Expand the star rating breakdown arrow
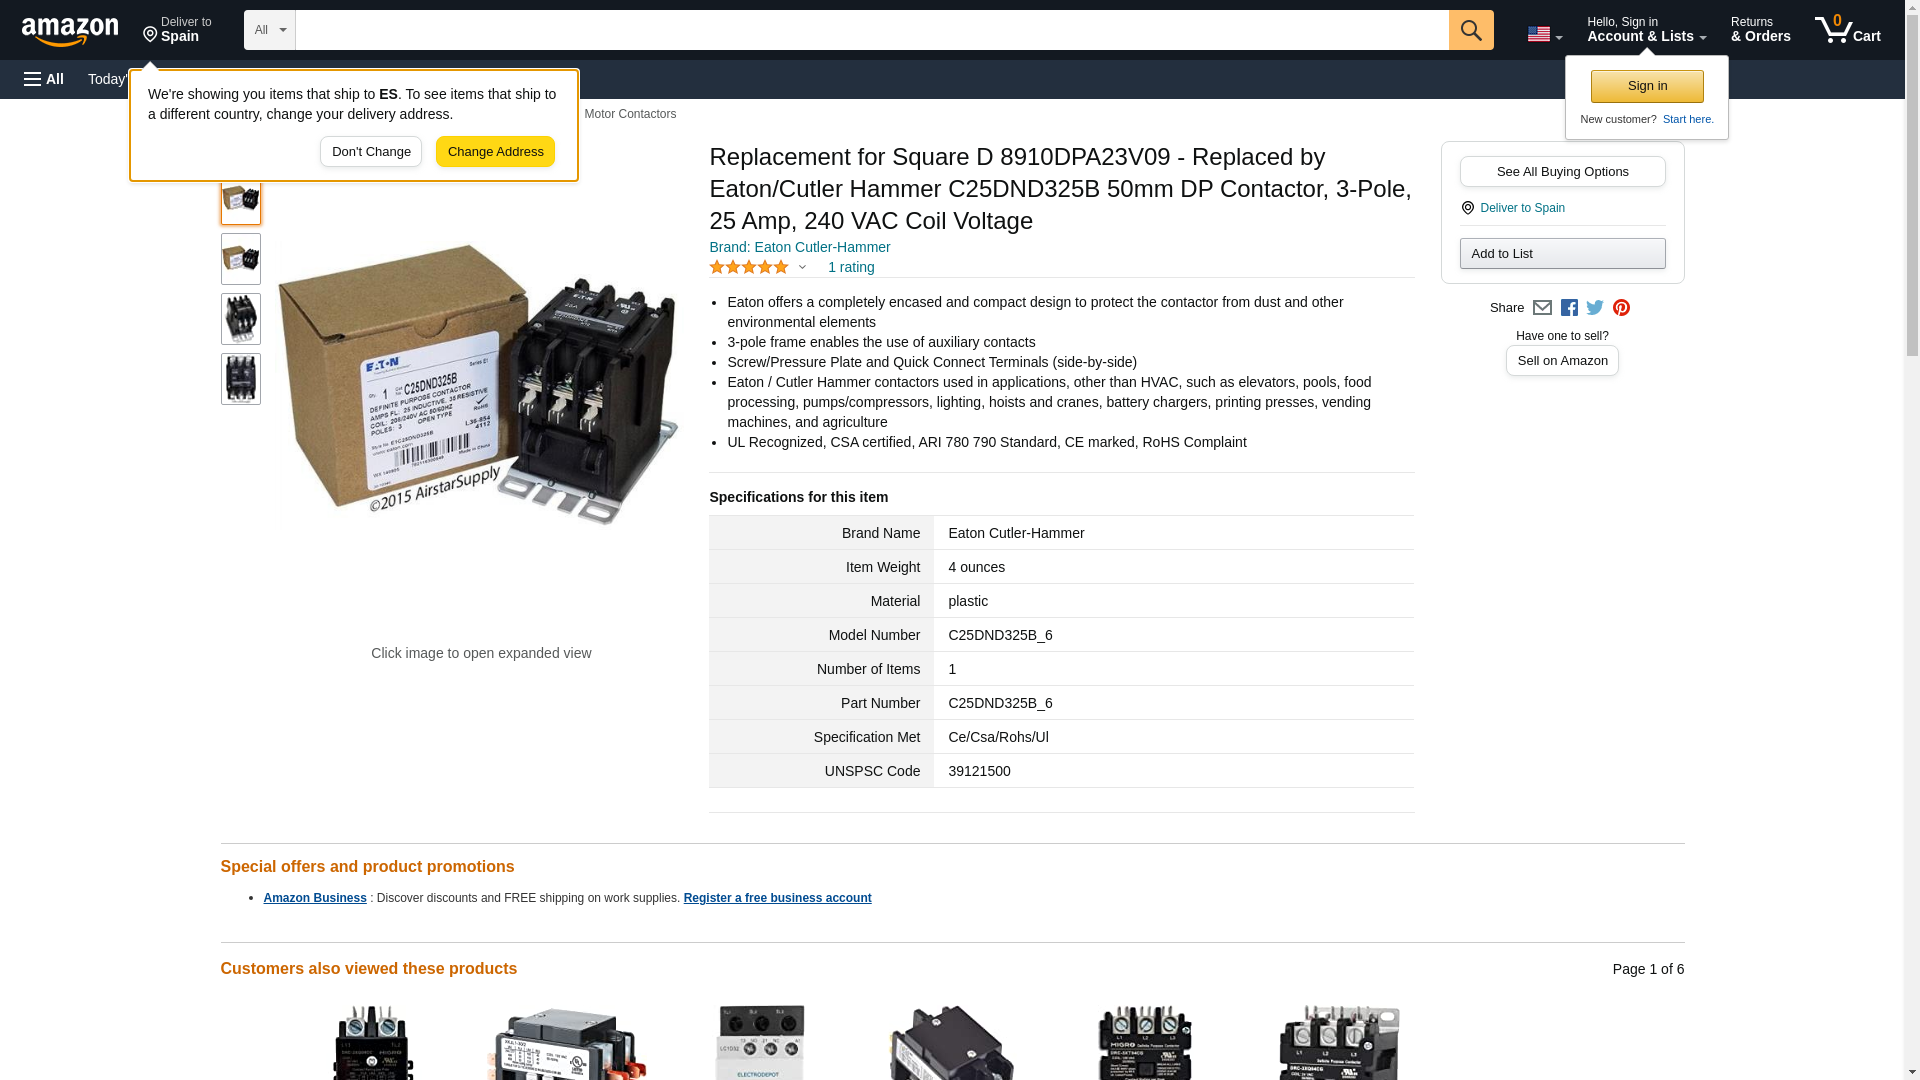This screenshot has width=1920, height=1080. click(802, 267)
